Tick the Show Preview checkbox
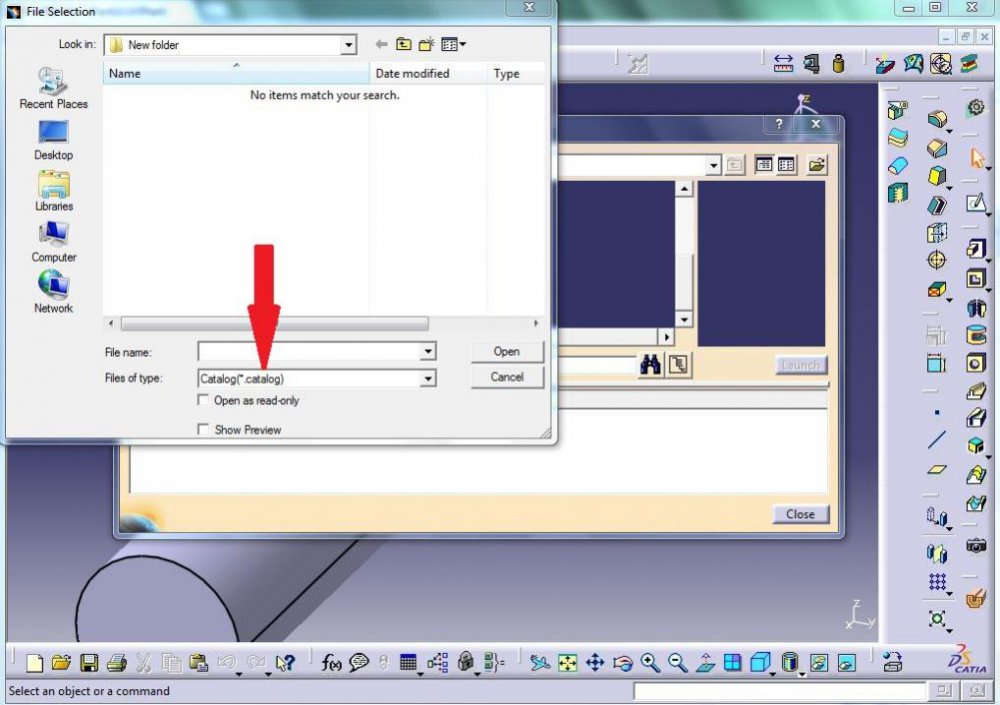This screenshot has height=705, width=1000. 204,430
